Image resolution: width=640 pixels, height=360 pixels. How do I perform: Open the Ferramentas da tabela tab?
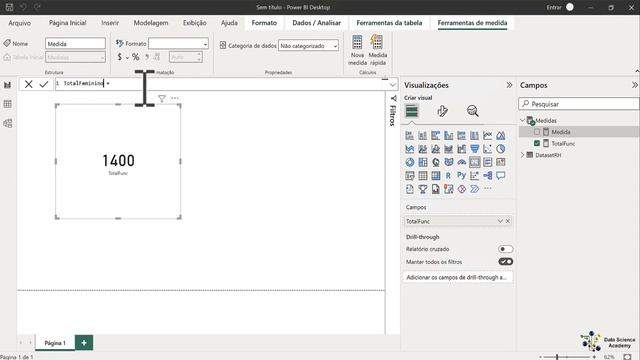[389, 23]
